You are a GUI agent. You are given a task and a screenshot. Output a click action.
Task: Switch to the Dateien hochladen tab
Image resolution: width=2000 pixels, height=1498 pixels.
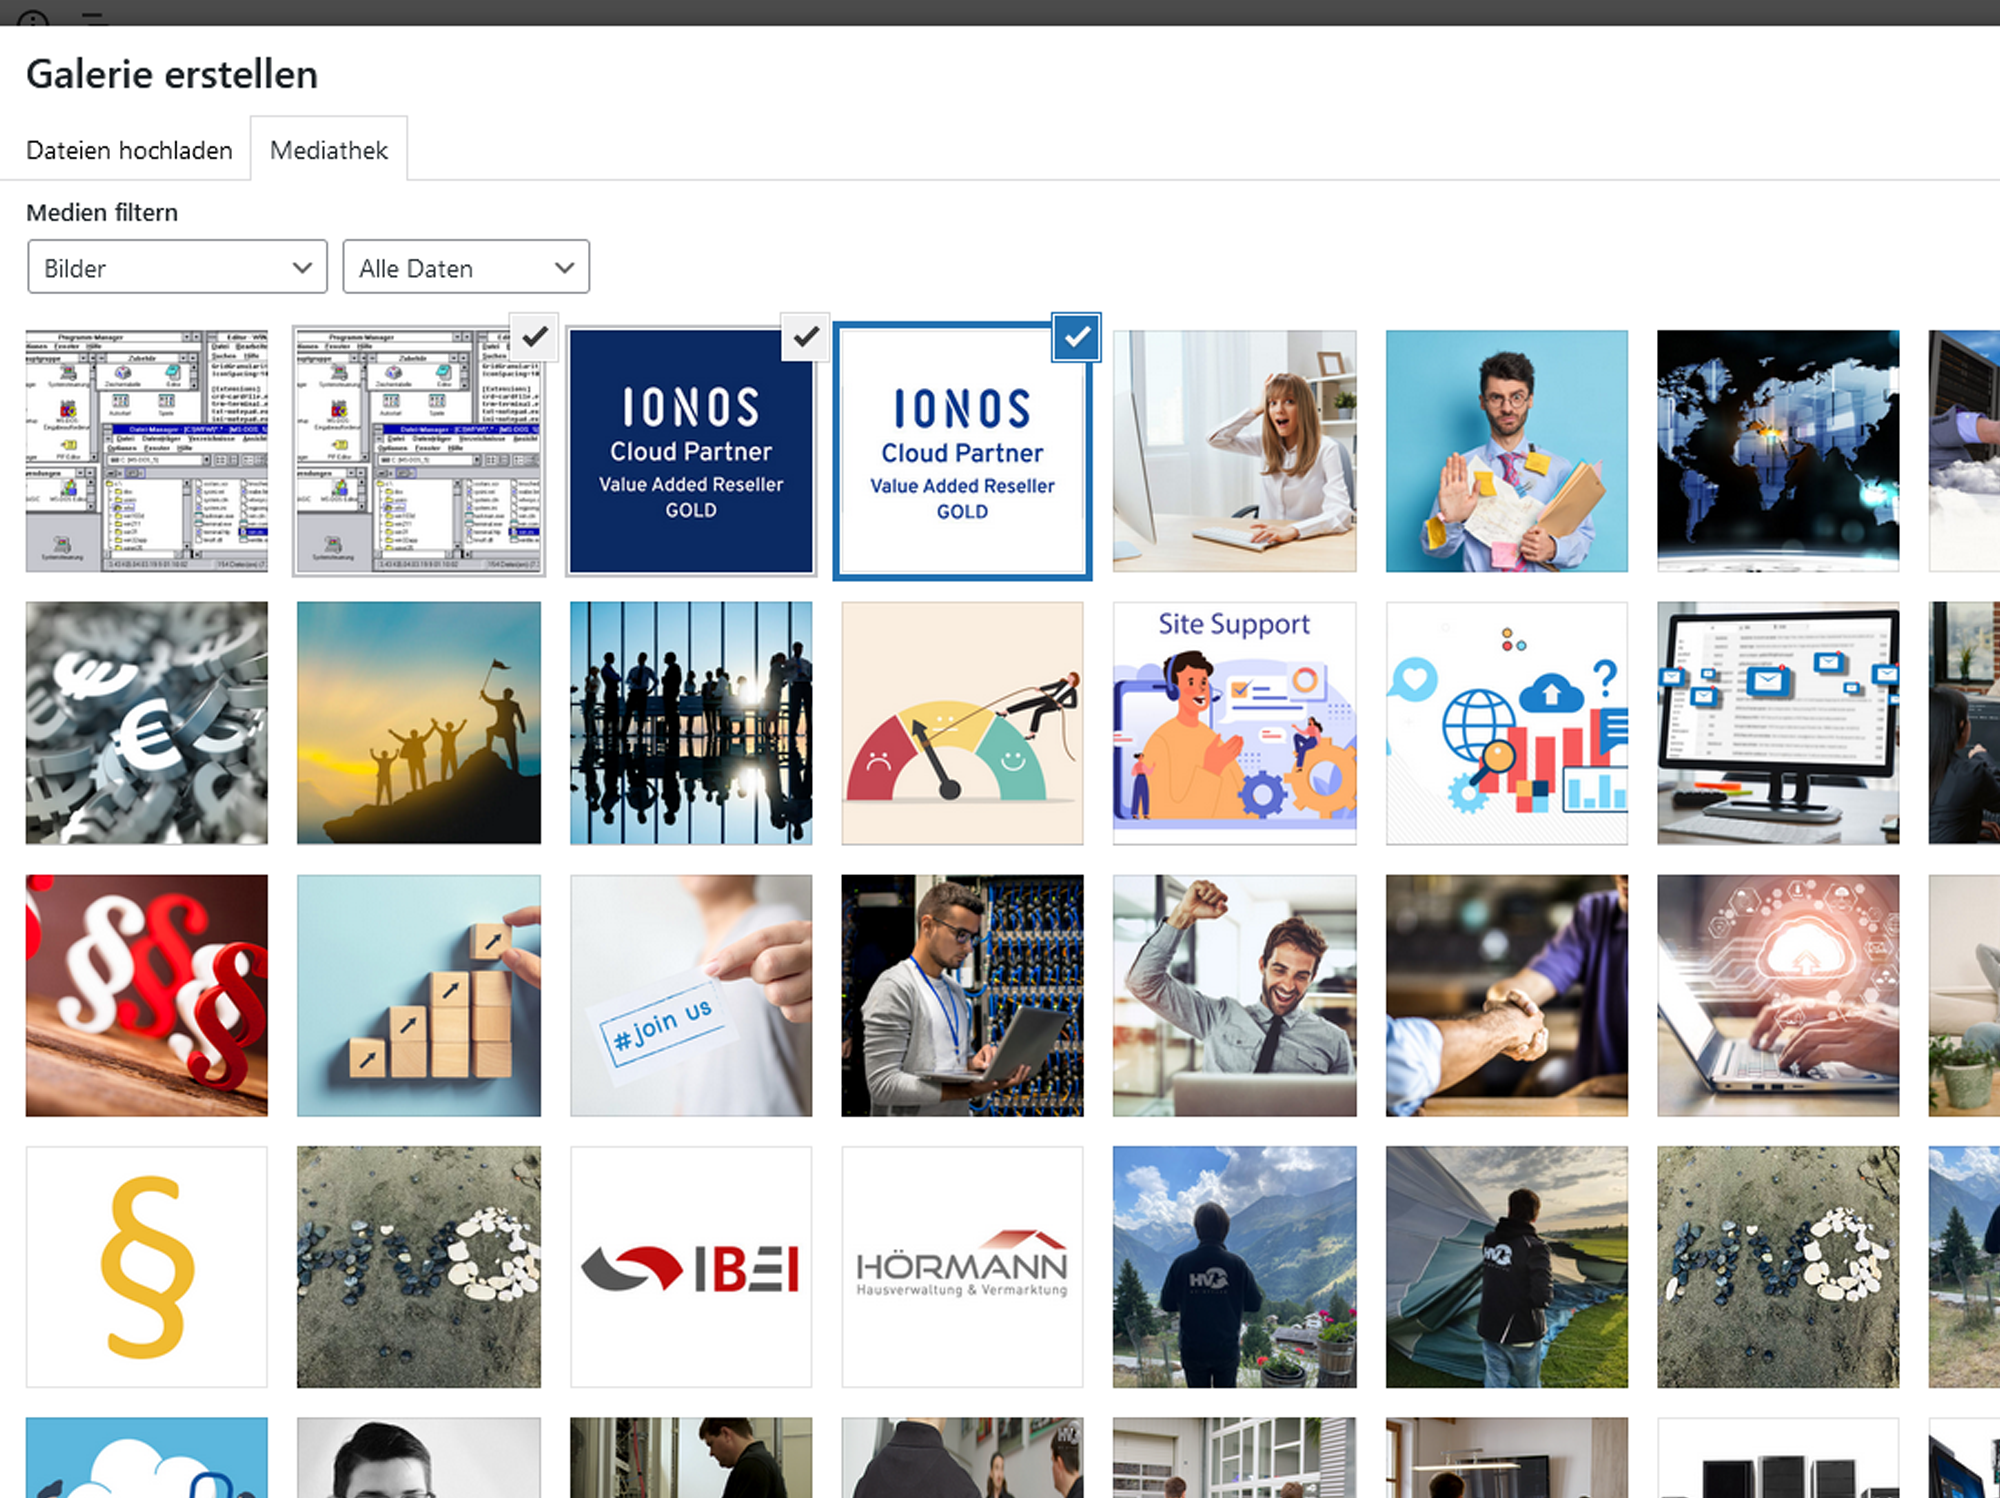point(129,150)
